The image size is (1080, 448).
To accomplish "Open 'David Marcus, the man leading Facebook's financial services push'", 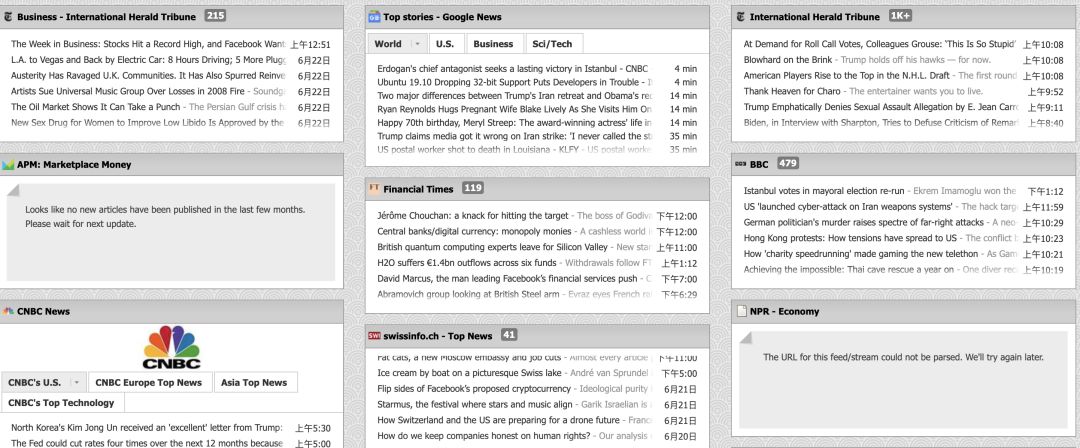I will click(x=508, y=278).
